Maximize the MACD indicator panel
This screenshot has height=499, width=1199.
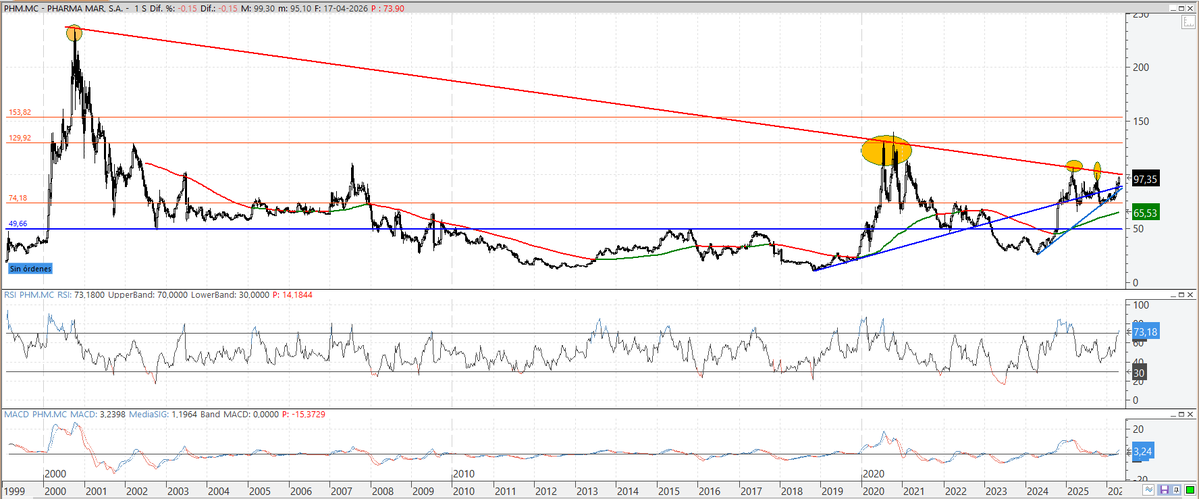pyautogui.click(x=1182, y=413)
